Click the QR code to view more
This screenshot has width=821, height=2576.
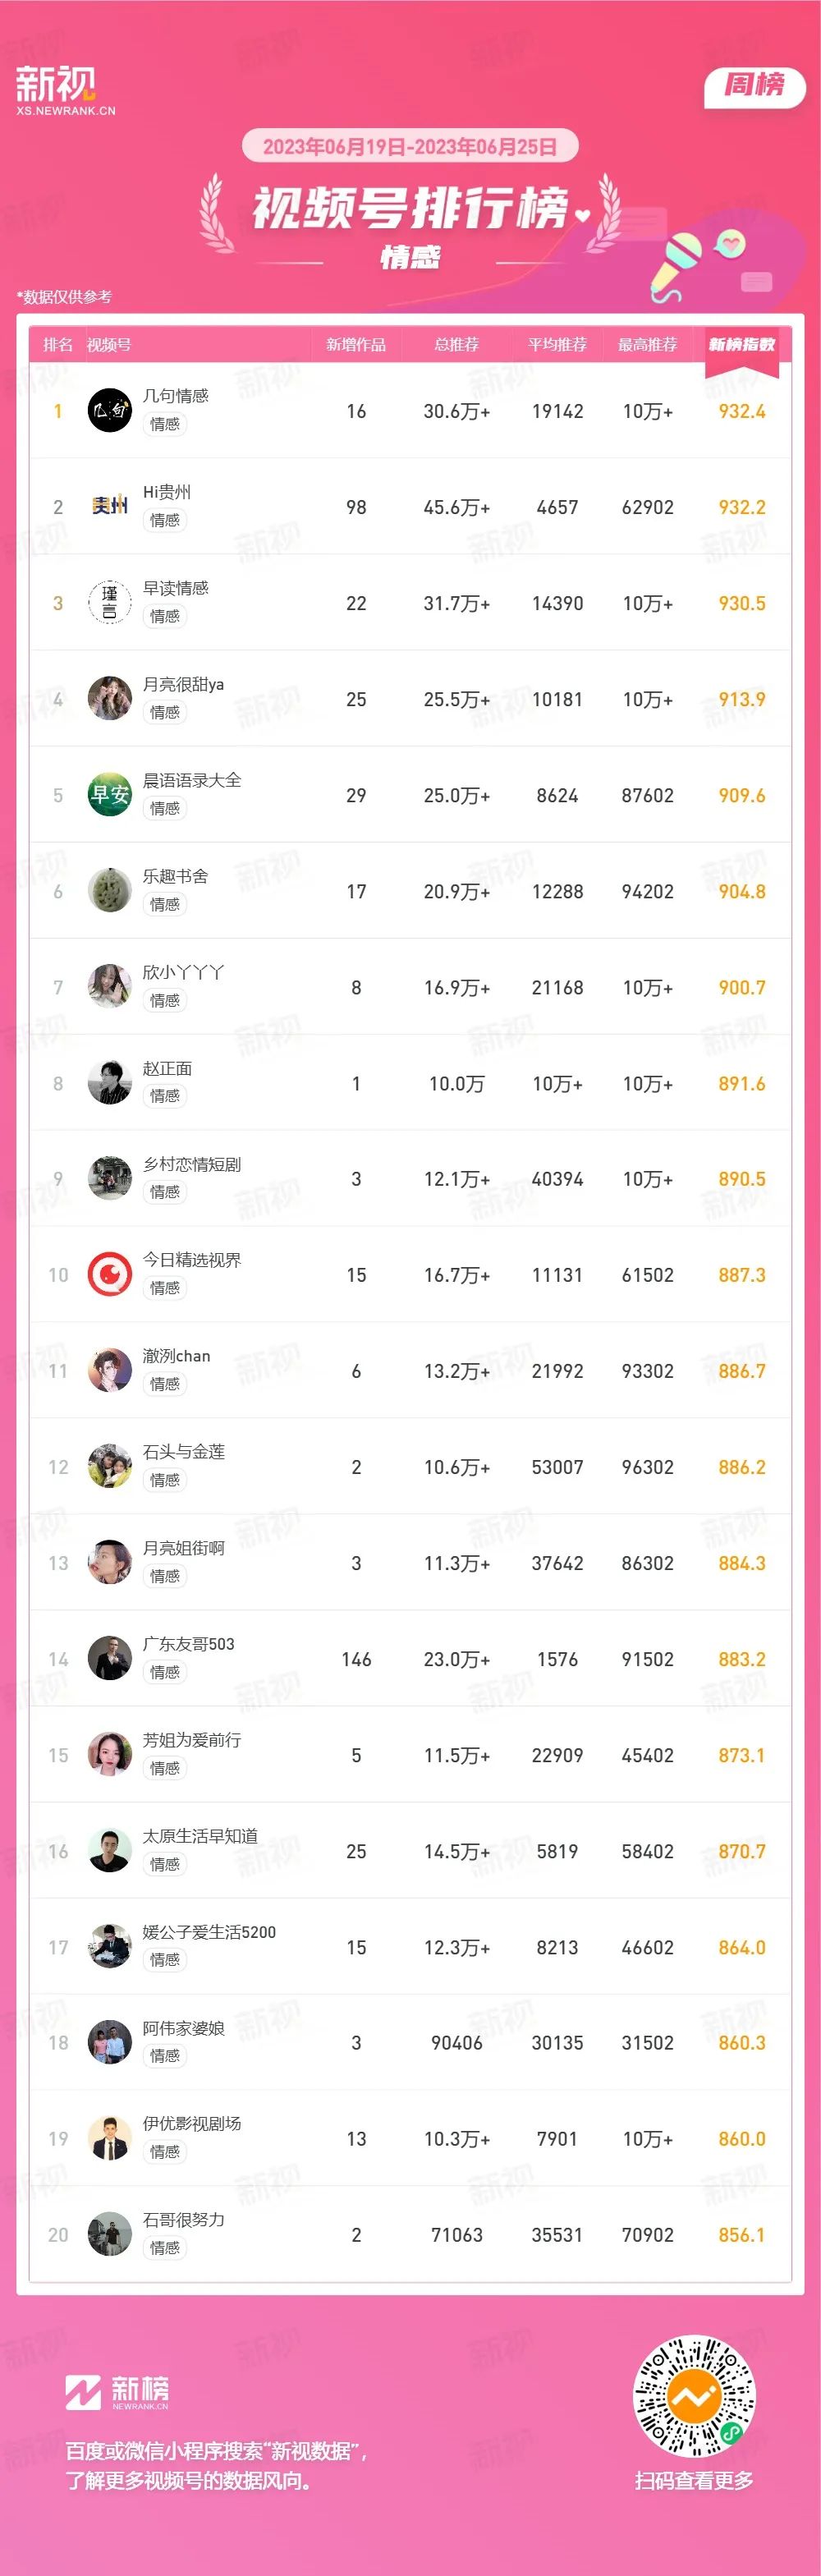695,2396
